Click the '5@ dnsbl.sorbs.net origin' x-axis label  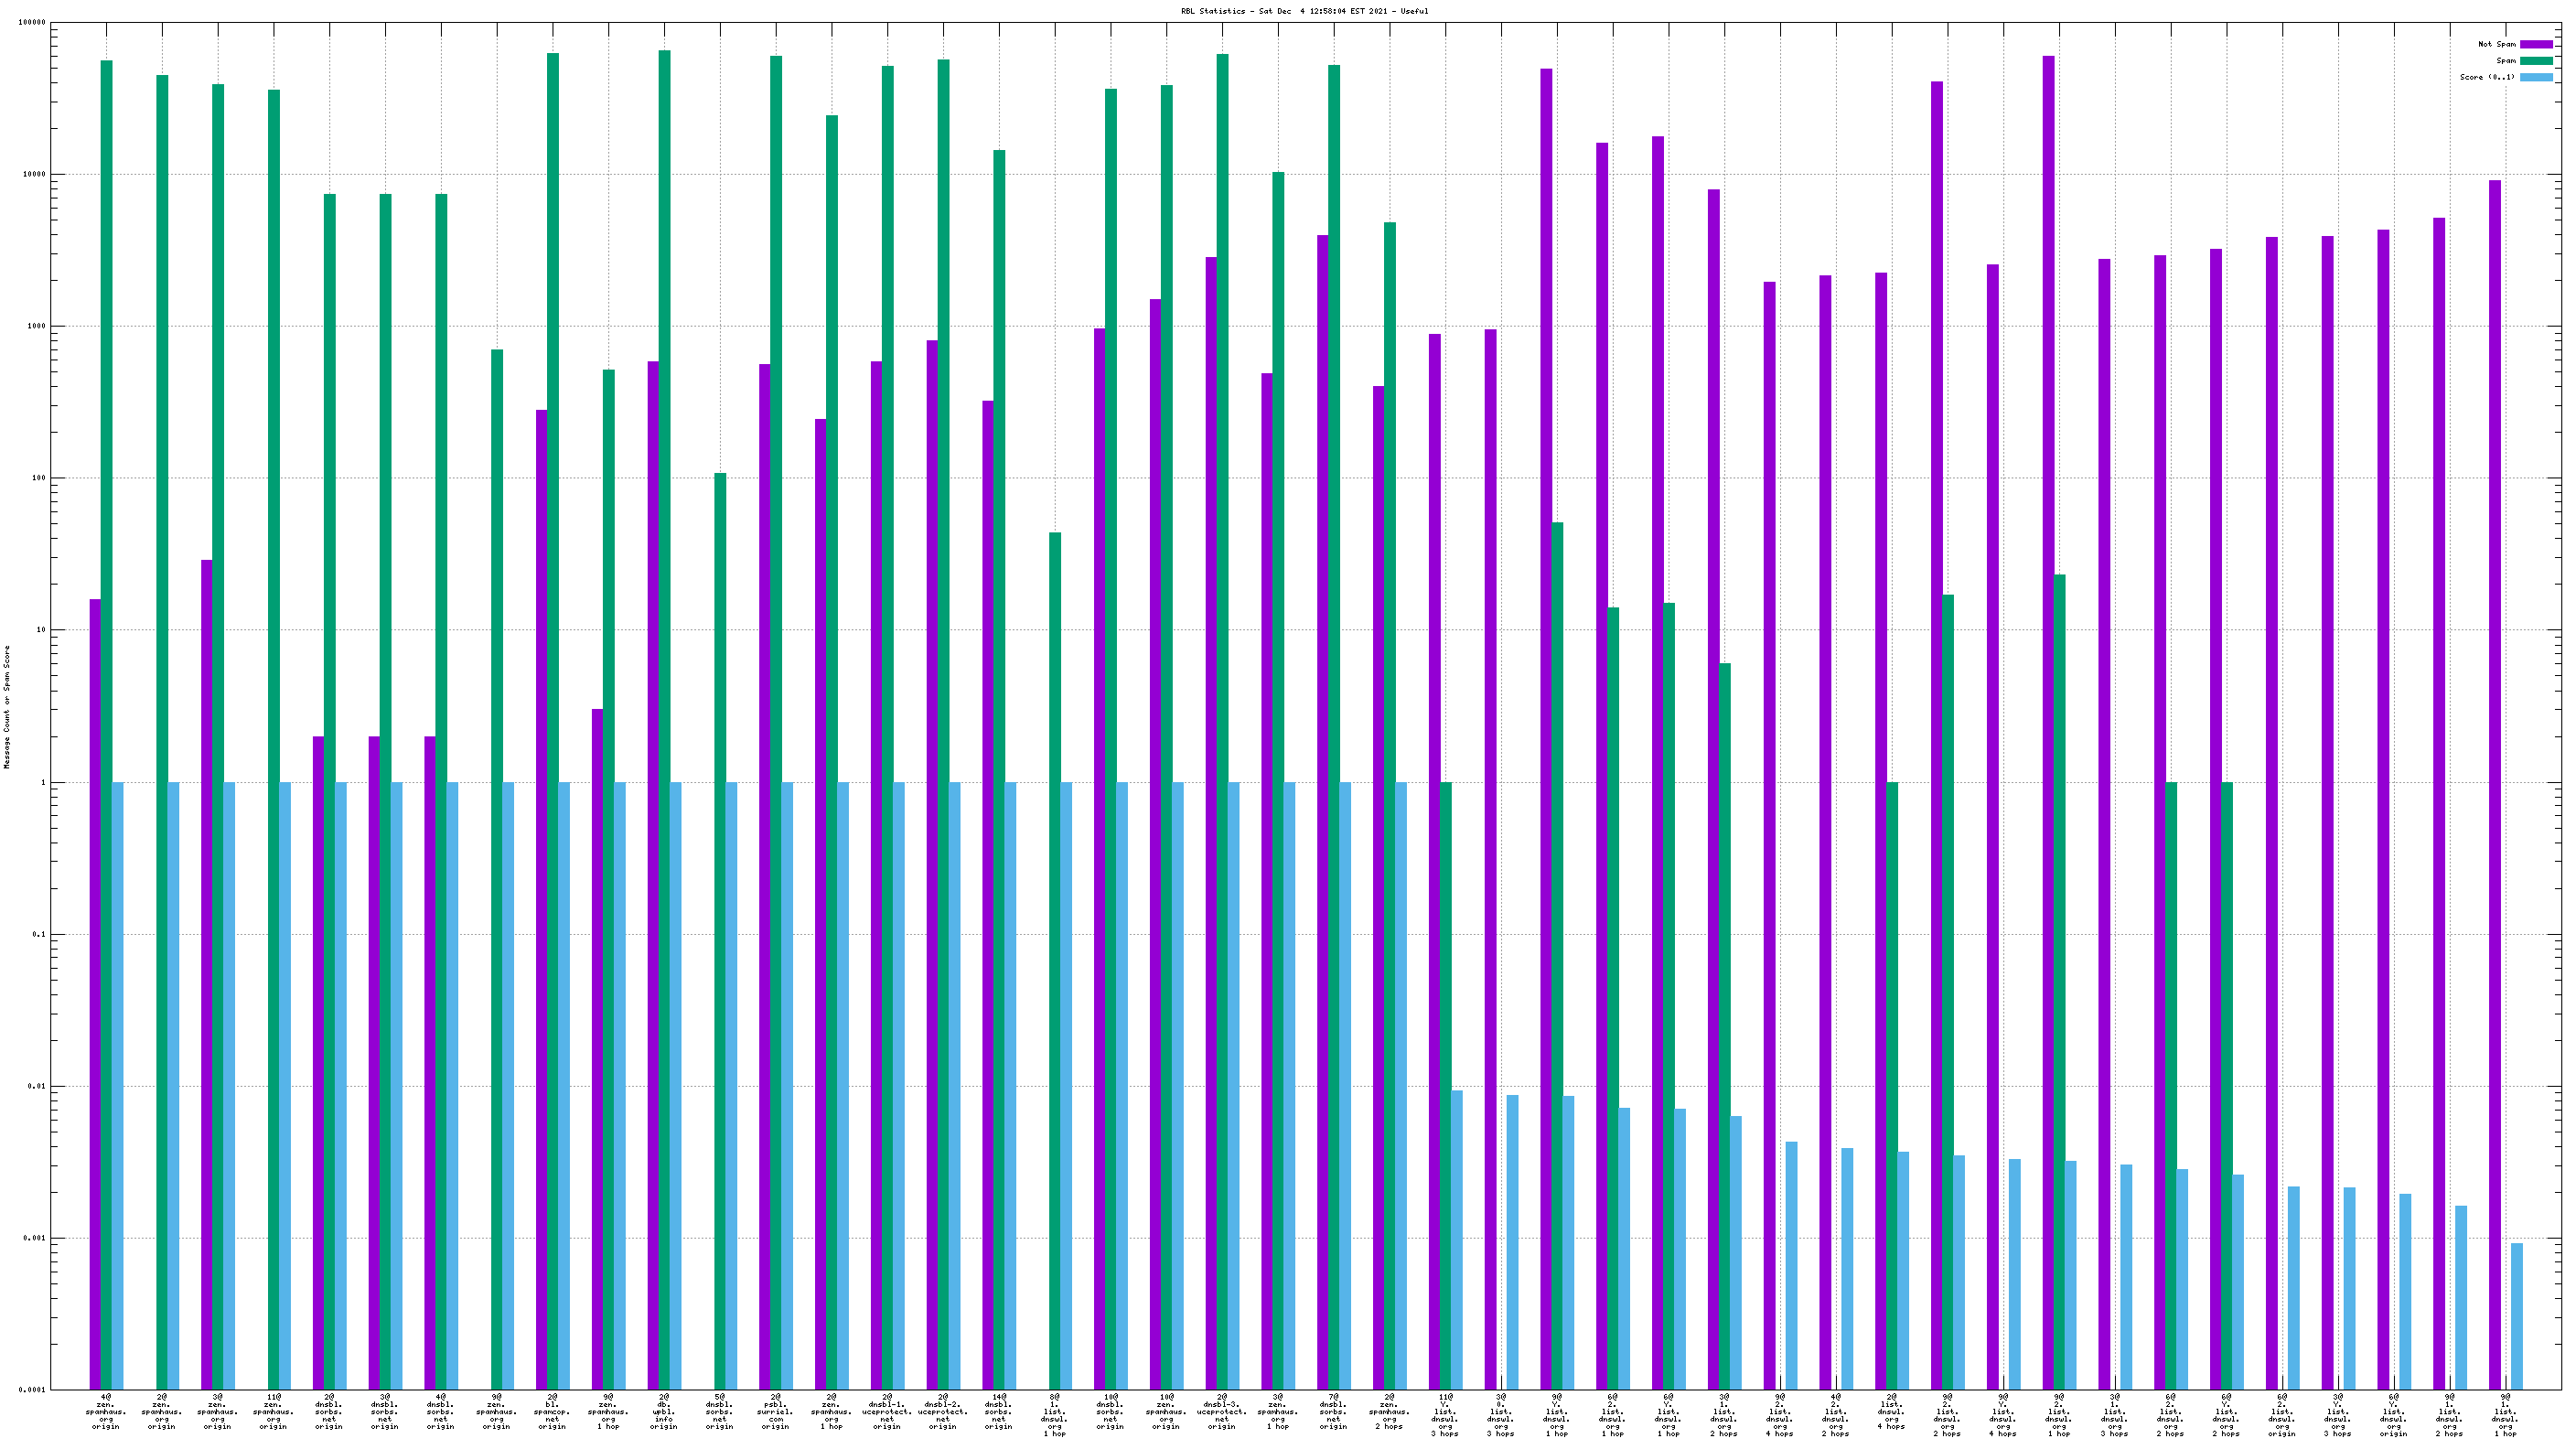click(720, 1411)
